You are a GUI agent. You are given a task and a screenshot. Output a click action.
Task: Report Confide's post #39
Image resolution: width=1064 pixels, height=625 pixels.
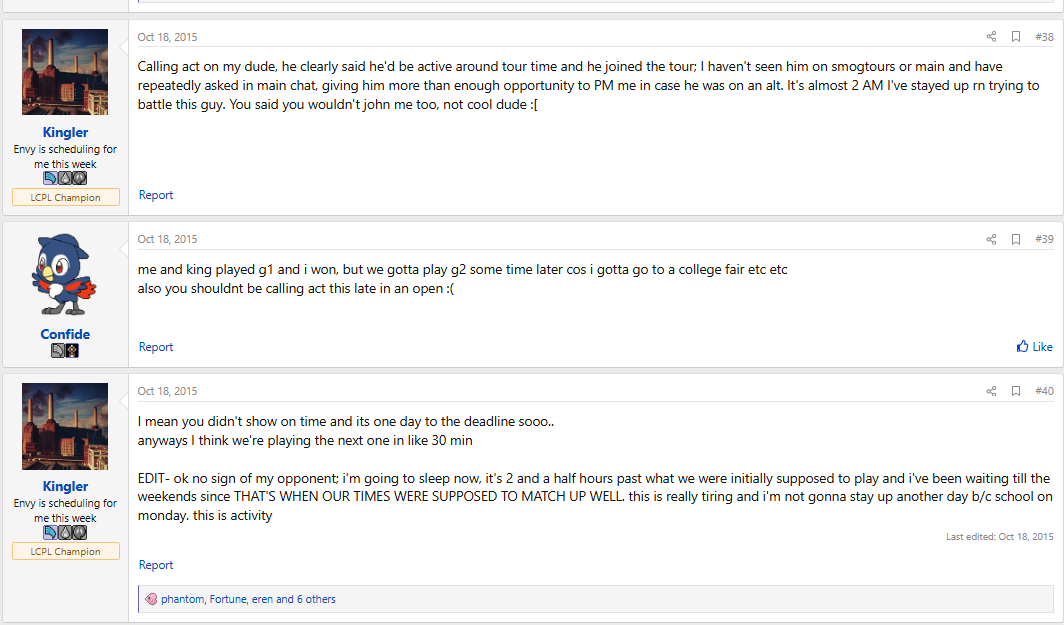[156, 347]
